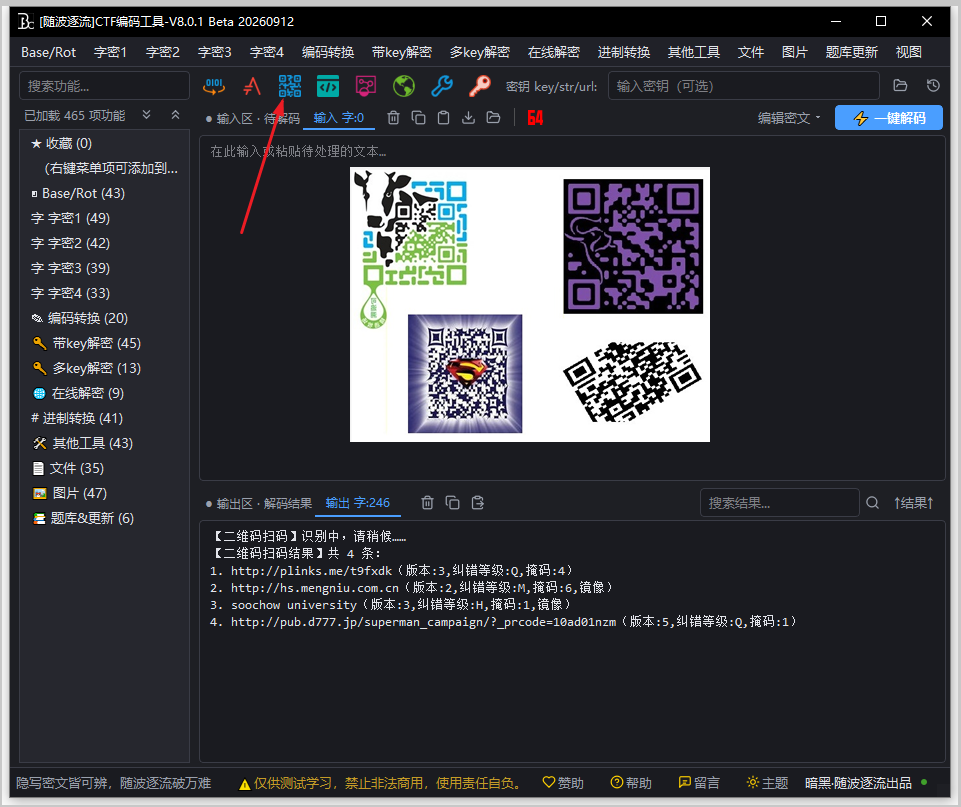Click the 主题 theme toggle

click(x=767, y=782)
